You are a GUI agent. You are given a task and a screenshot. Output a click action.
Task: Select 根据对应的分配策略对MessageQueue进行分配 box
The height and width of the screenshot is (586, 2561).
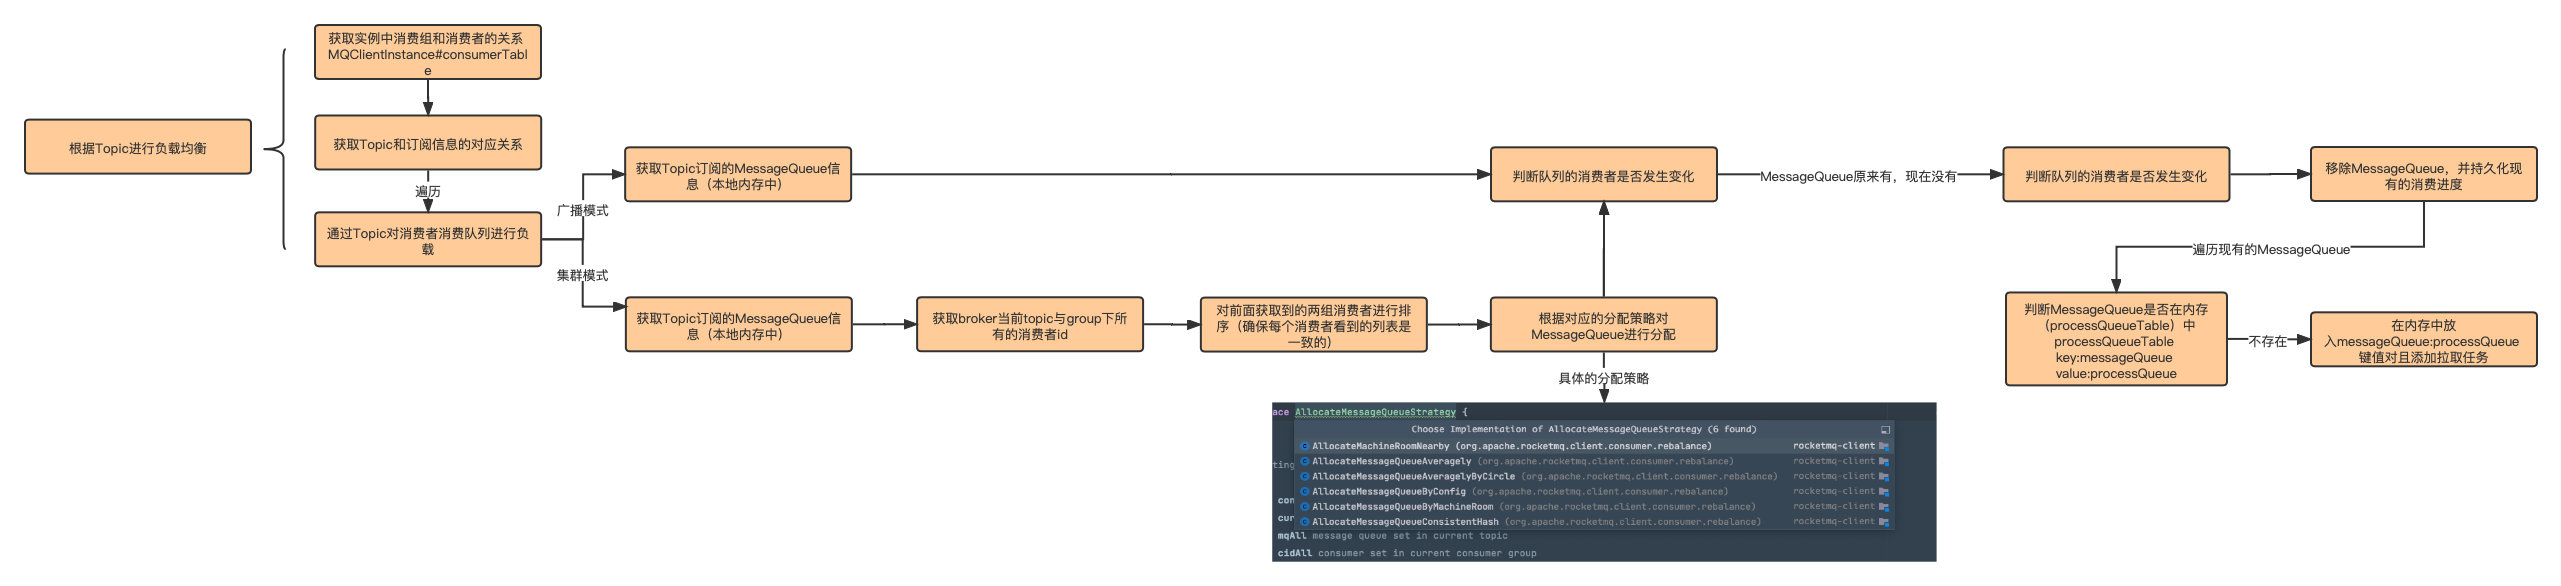click(x=1604, y=324)
